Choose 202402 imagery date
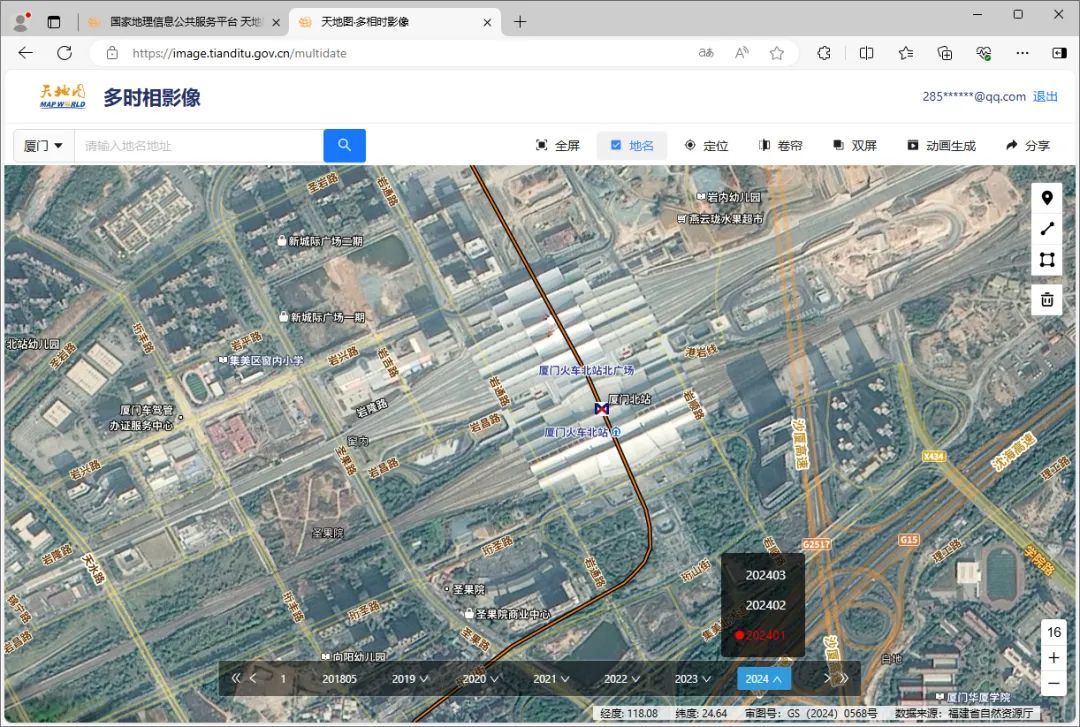 point(765,605)
